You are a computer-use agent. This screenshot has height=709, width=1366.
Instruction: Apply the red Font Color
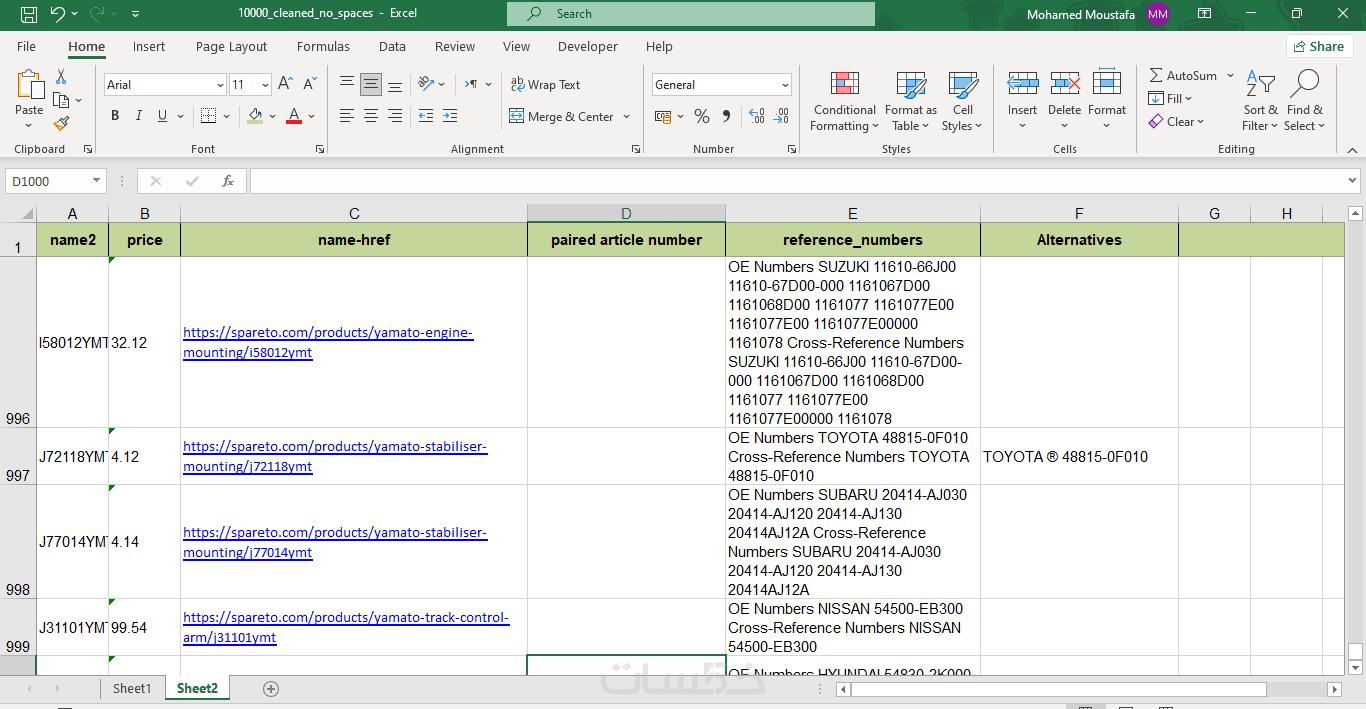tap(294, 116)
